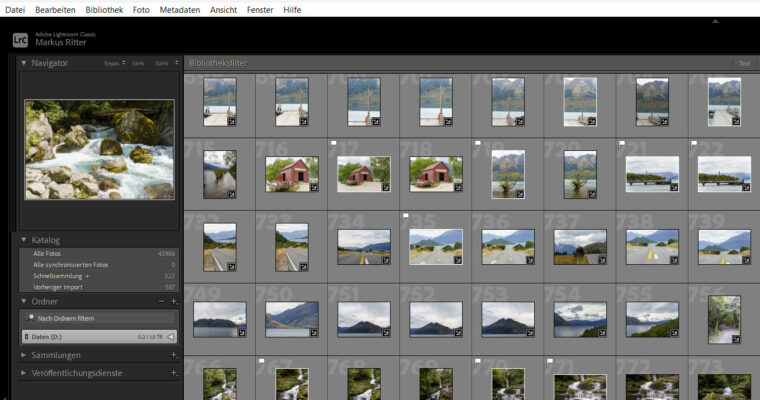Toggle the flag on red barn photo 717
Image resolution: width=760 pixels, height=400 pixels.
(333, 144)
